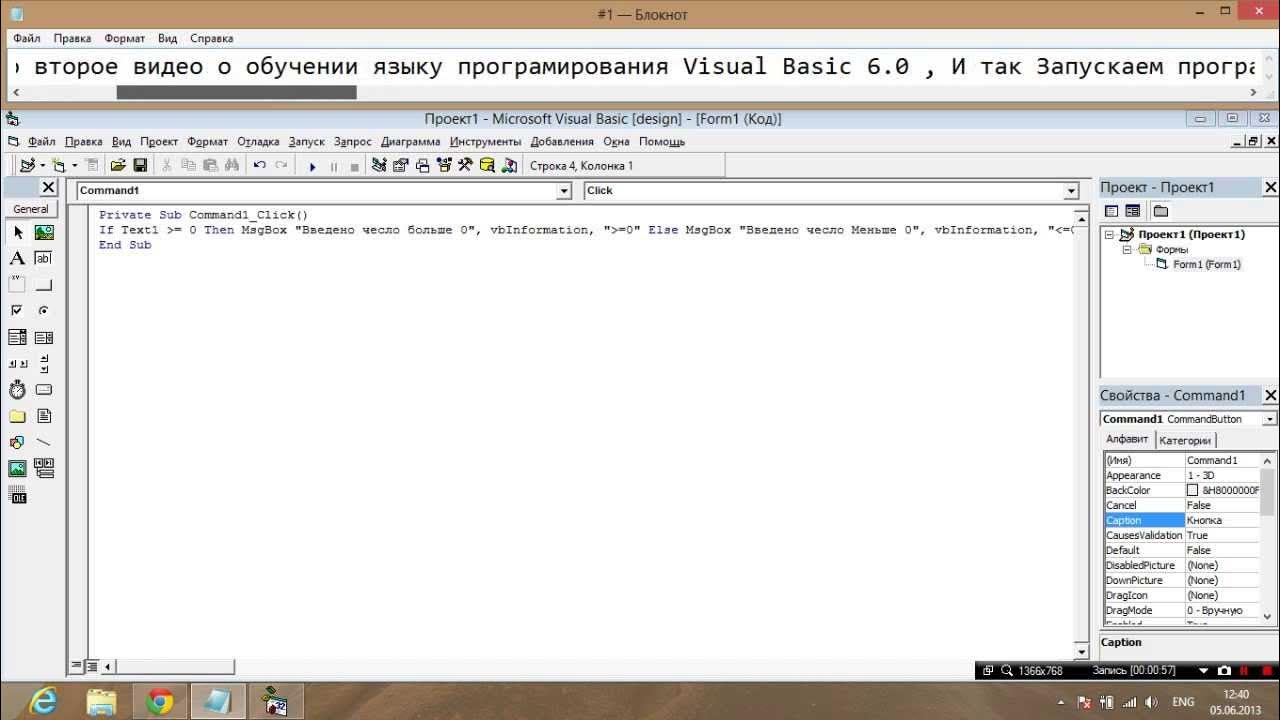
Task: Open the Data View Window toolbar icon
Action: point(487,166)
